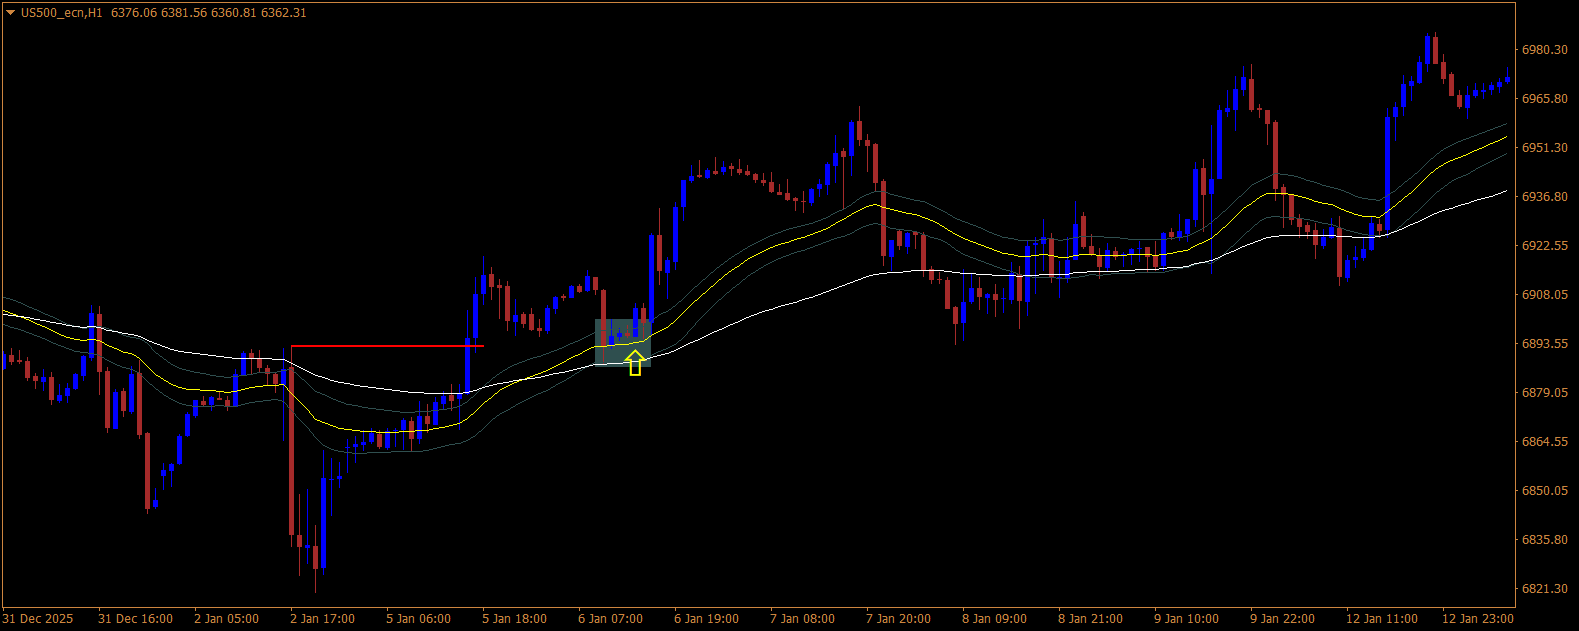This screenshot has width=1579, height=631.
Task: Click the 5 Jan 06:00 time label
Action: tap(418, 619)
